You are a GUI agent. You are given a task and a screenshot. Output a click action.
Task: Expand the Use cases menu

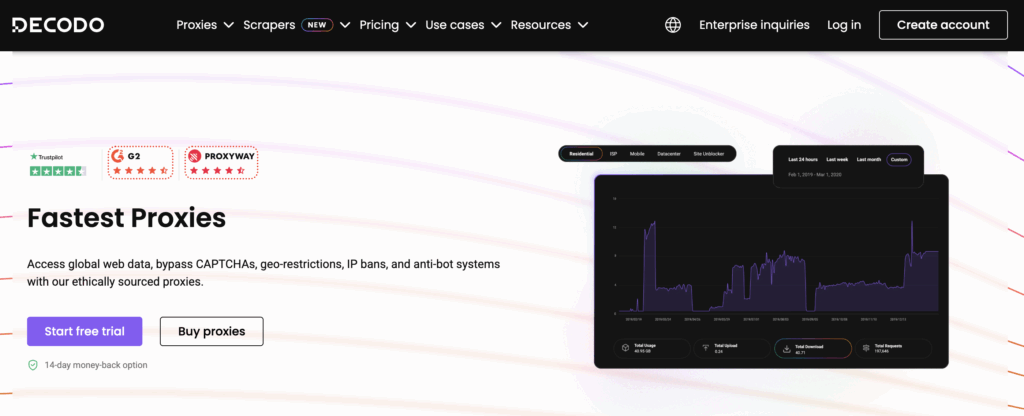tap(463, 25)
